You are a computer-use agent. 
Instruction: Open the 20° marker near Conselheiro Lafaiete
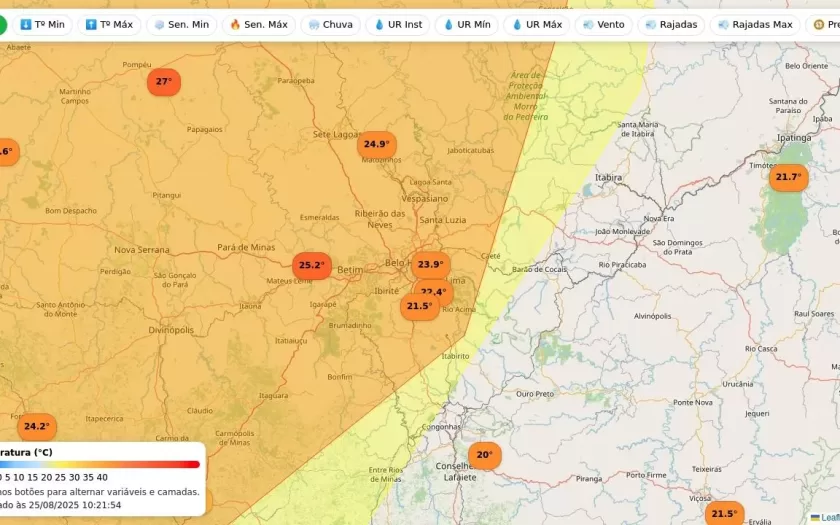coord(484,455)
